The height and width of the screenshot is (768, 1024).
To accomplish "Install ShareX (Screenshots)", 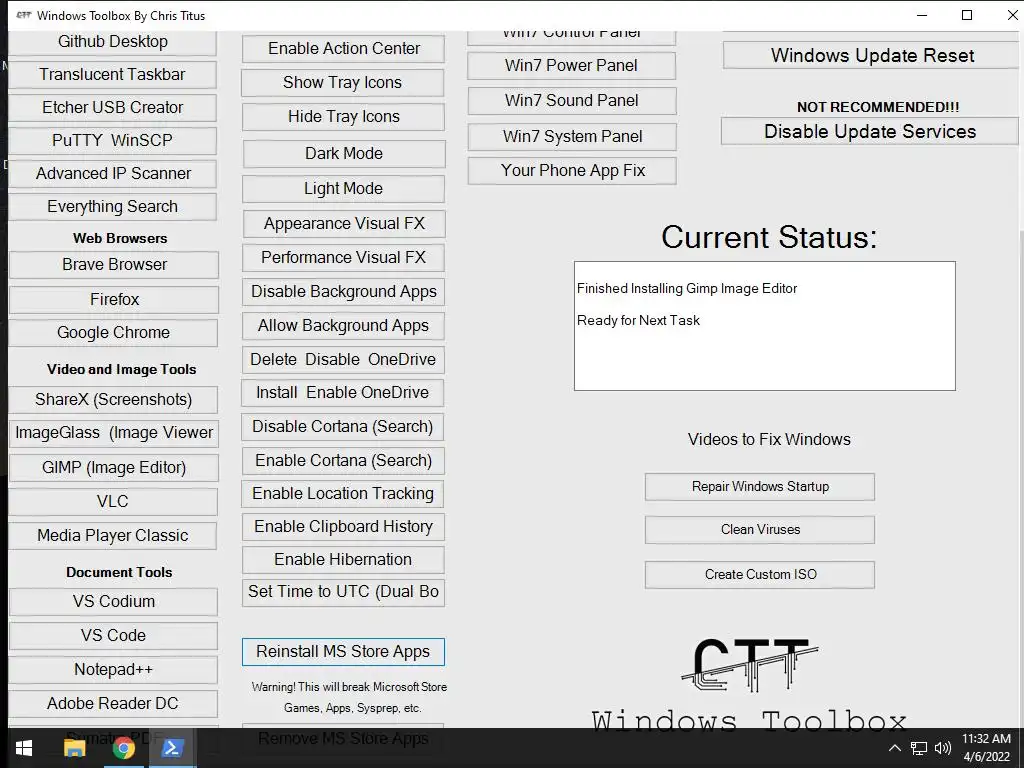I will [114, 400].
